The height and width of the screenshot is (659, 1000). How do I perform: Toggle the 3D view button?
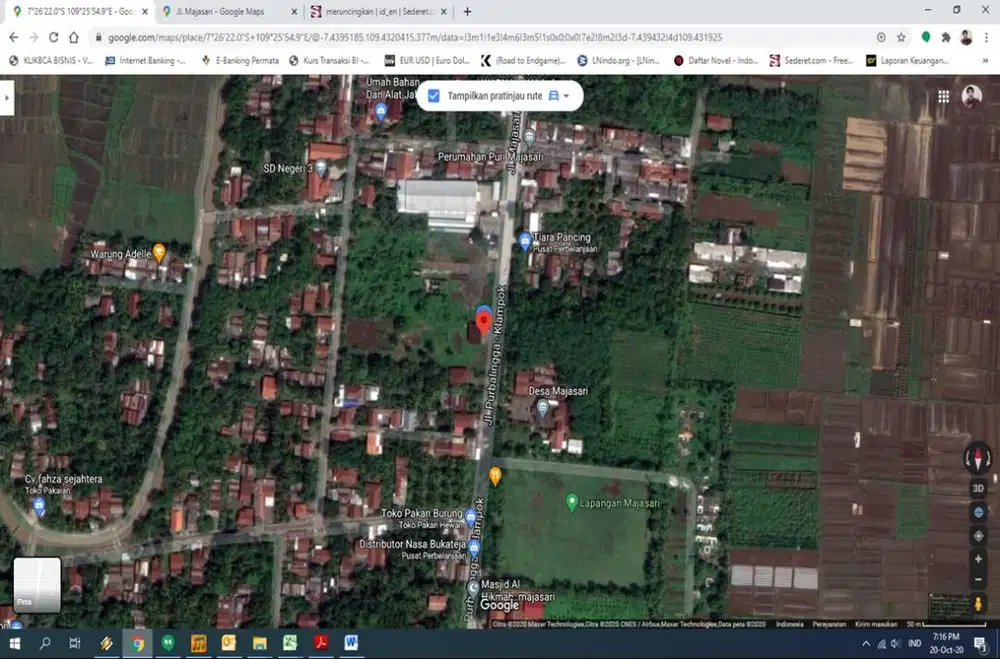(x=978, y=489)
